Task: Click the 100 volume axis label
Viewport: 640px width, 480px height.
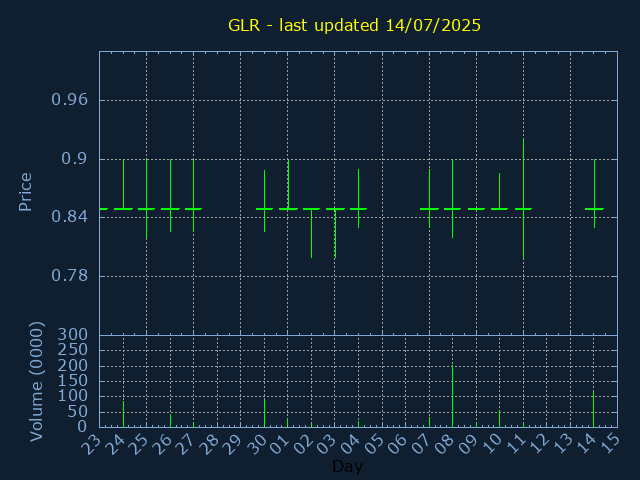Action: [73, 396]
